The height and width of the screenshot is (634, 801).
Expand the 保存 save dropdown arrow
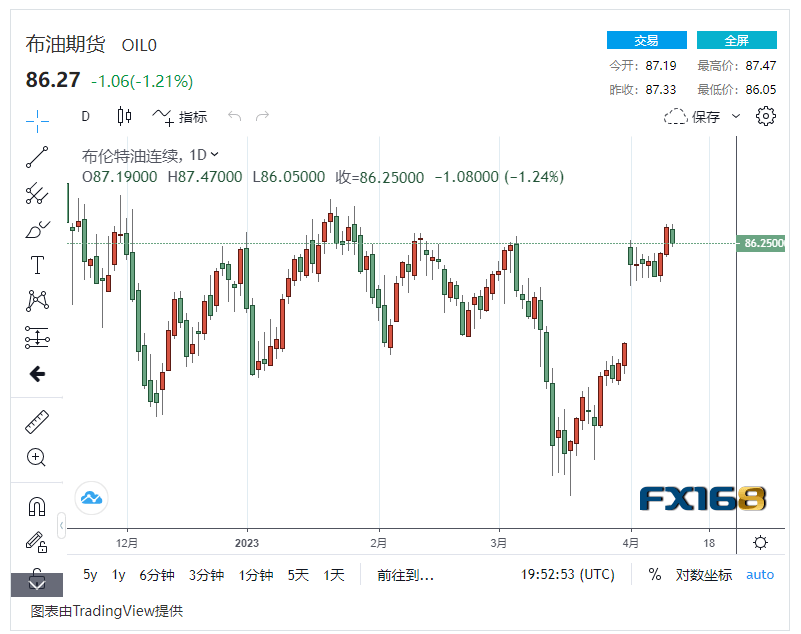point(737,116)
